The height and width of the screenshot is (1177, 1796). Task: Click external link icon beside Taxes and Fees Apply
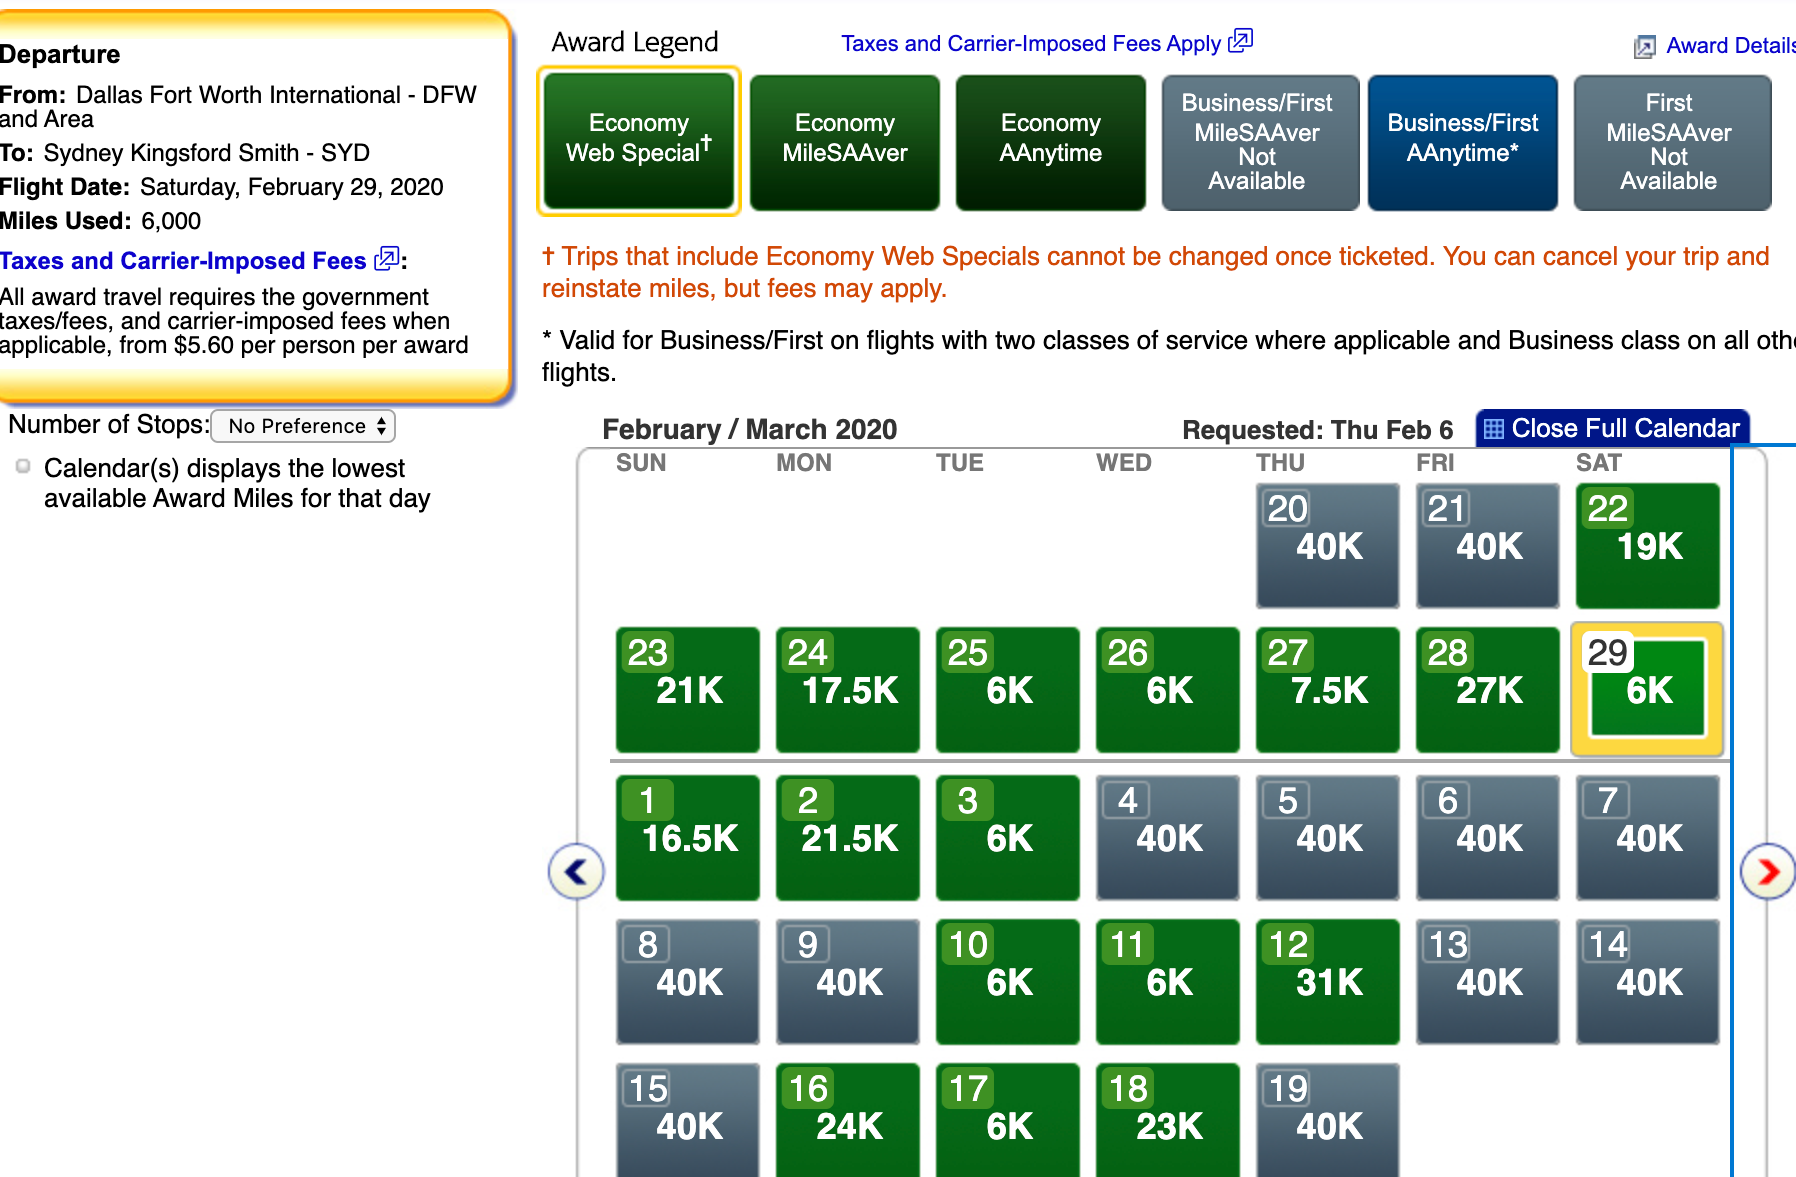(x=1240, y=41)
